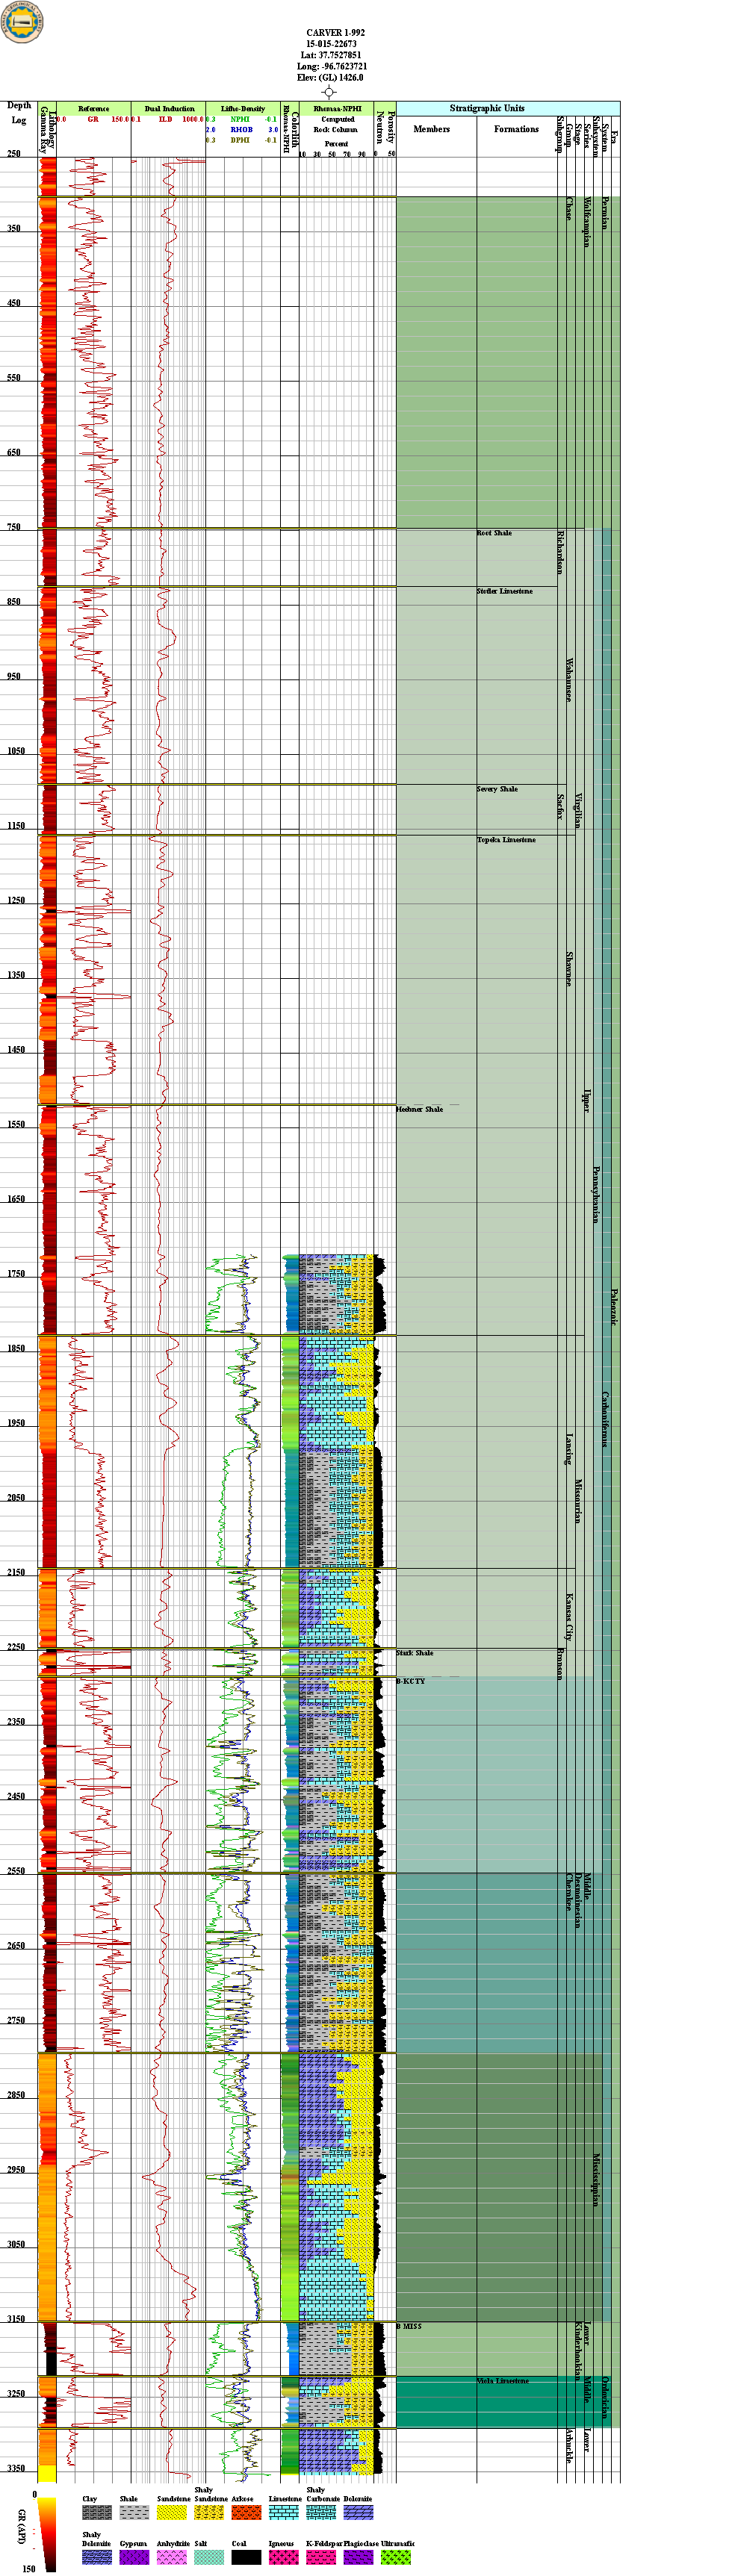
Task: Click the 'CARVER 1-992' well title
Action: click(335, 33)
